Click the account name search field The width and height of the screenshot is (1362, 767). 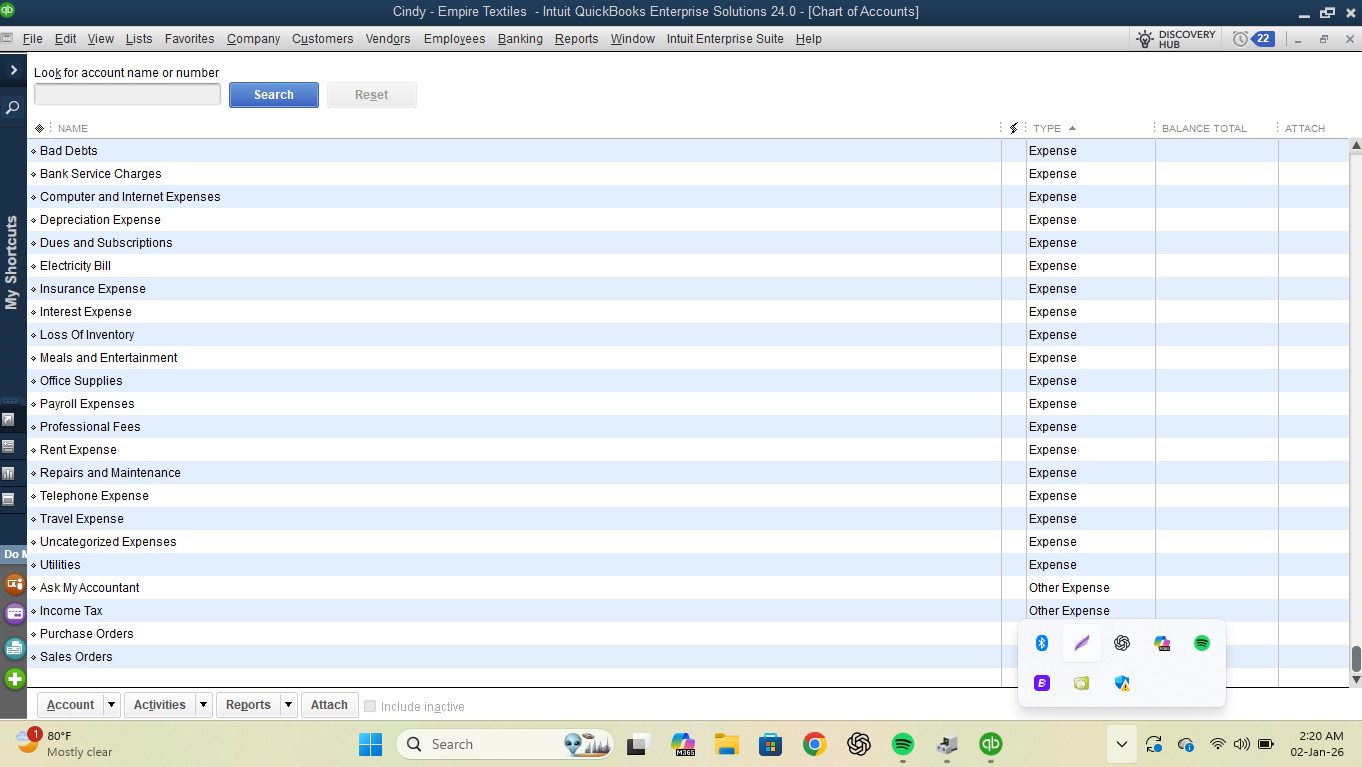pos(127,94)
